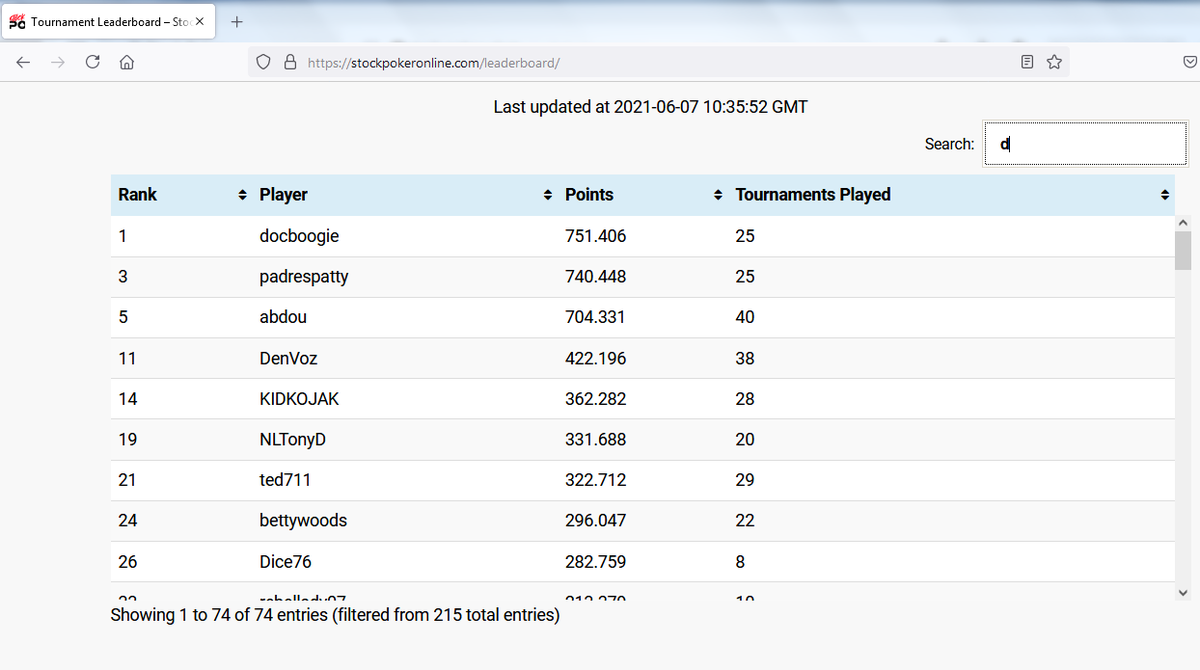Select player name DenVoz

tap(288, 358)
